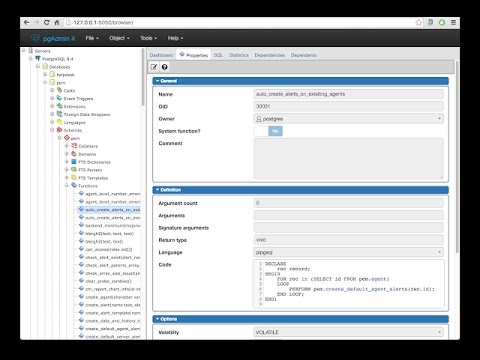The width and height of the screenshot is (480, 360).
Task: Select the Functions tree node
Action: click(x=88, y=186)
